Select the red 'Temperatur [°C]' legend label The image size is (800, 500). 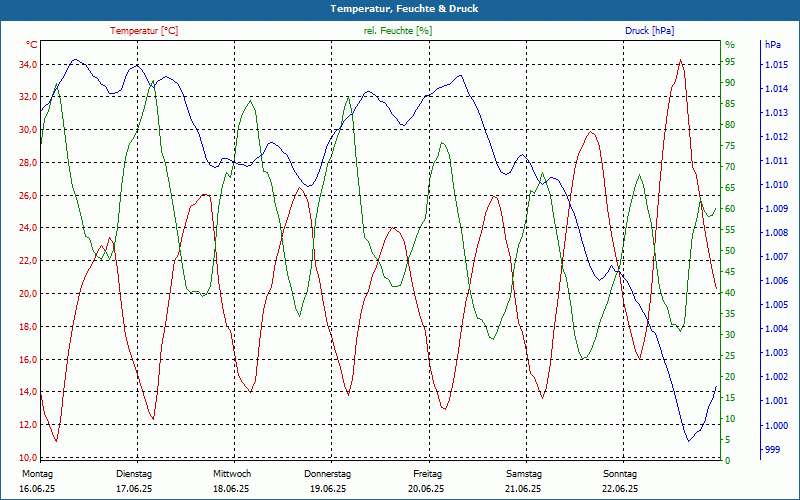pyautogui.click(x=144, y=31)
